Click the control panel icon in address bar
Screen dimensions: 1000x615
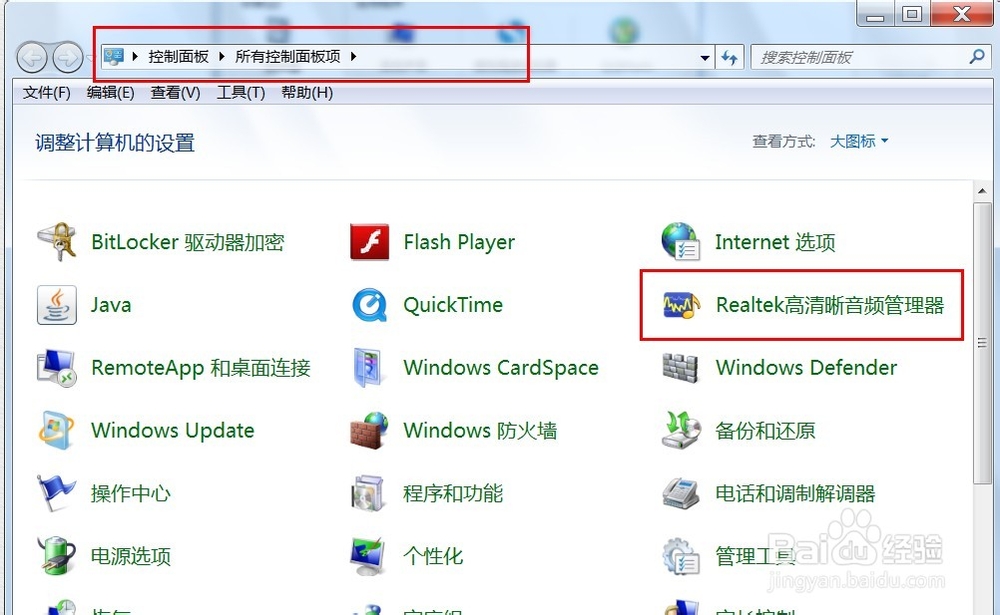point(114,57)
